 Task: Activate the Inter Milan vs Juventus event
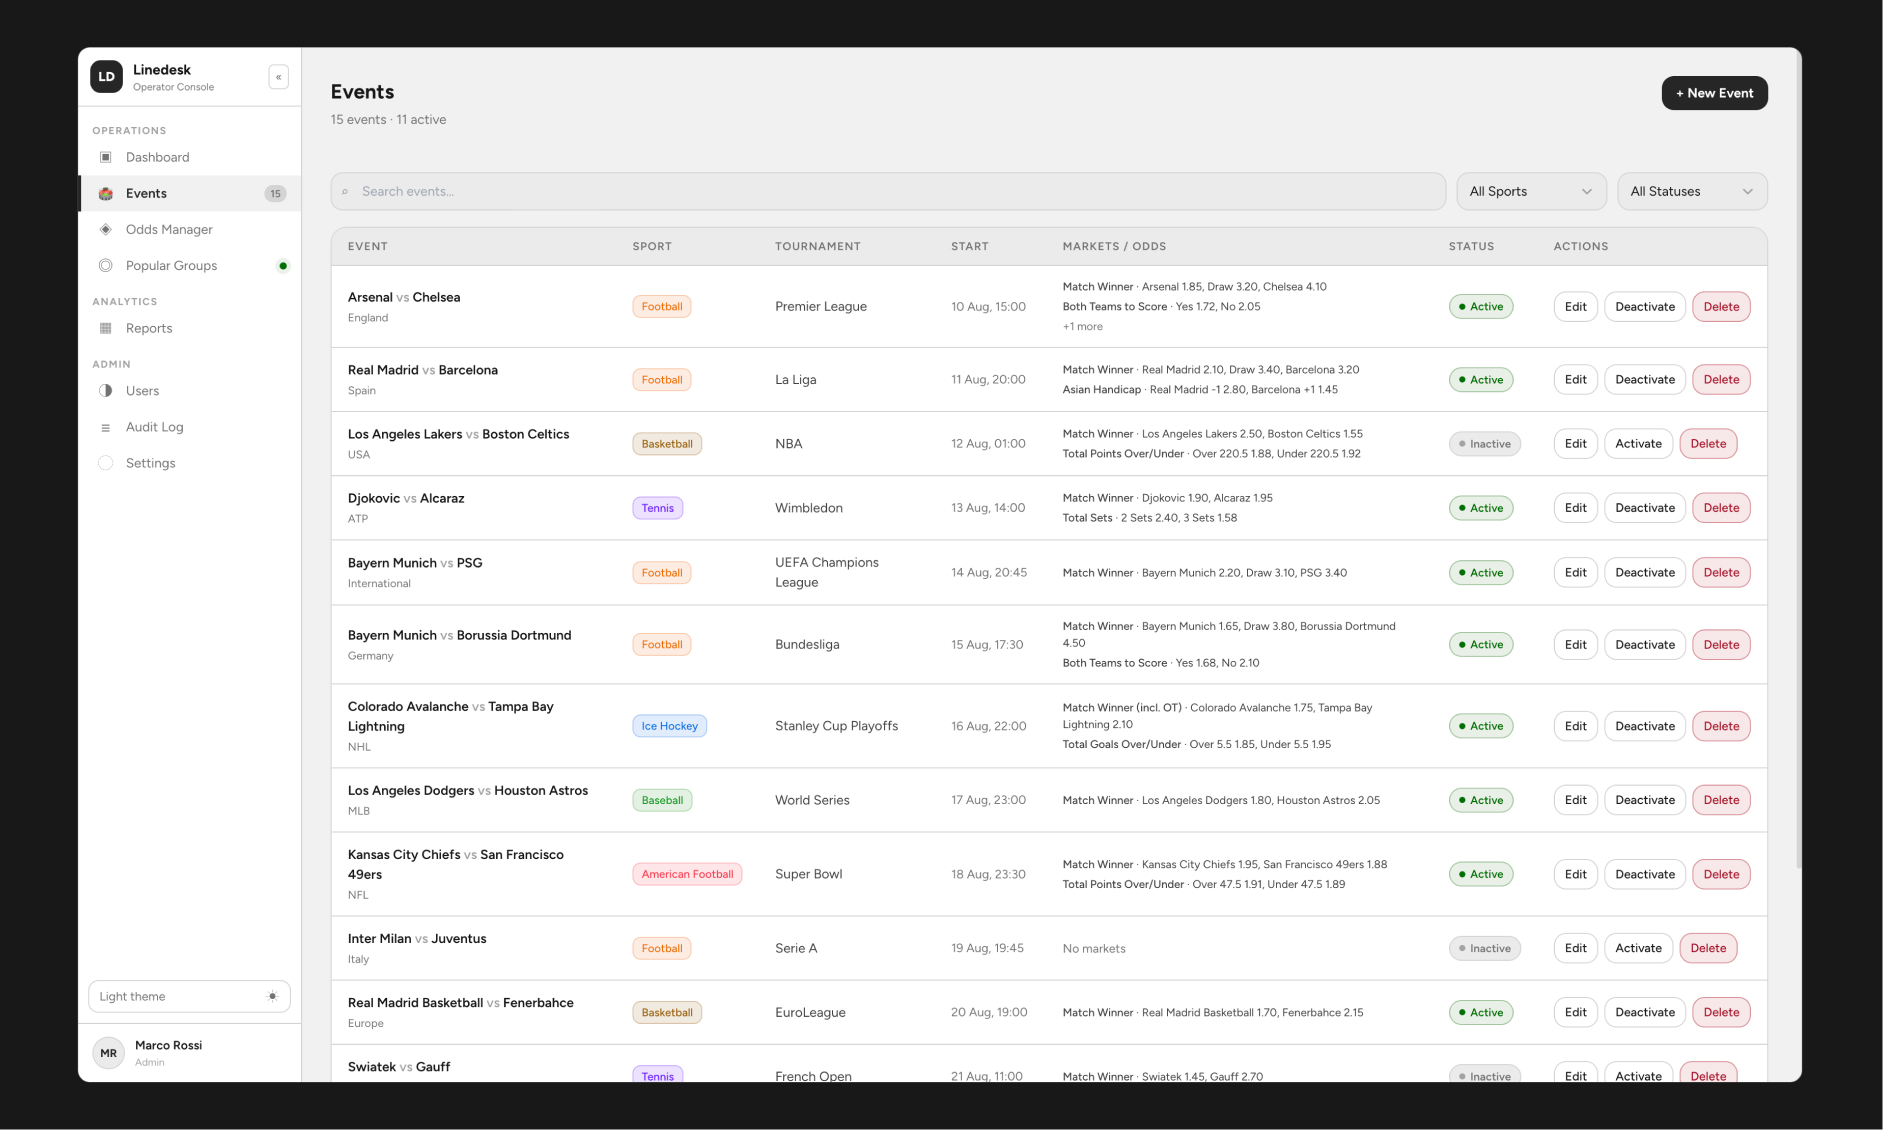coord(1638,948)
